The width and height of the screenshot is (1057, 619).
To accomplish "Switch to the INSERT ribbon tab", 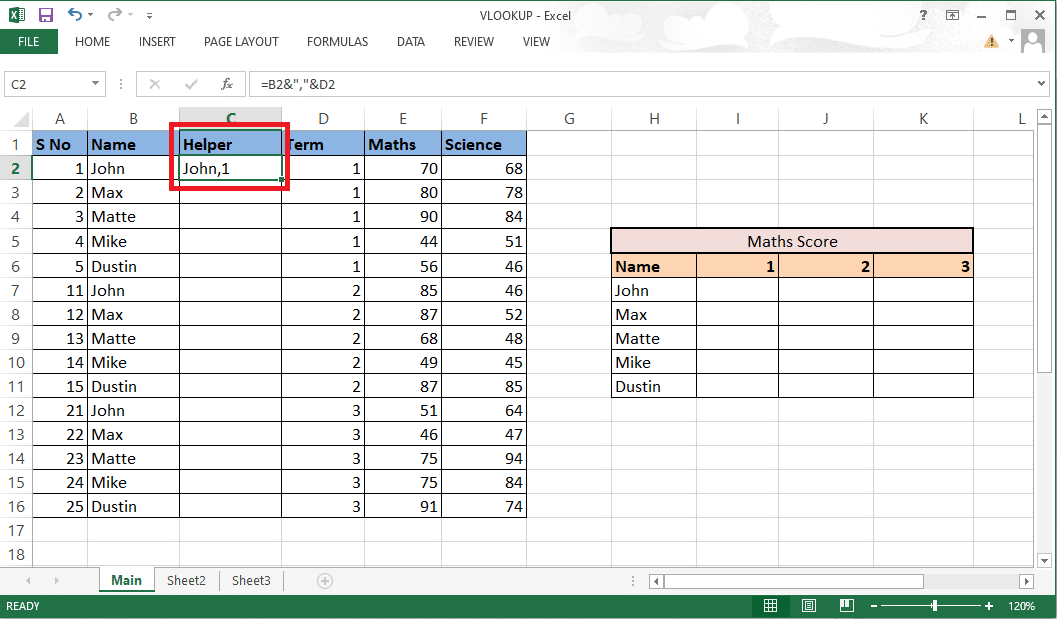I will [x=157, y=42].
